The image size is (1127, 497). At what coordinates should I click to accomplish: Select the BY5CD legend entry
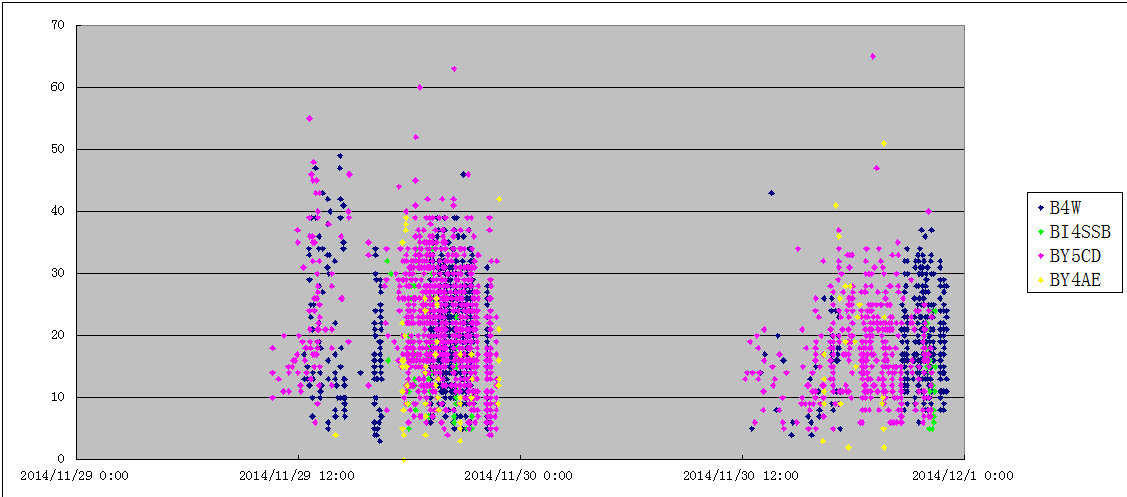click(x=1070, y=256)
